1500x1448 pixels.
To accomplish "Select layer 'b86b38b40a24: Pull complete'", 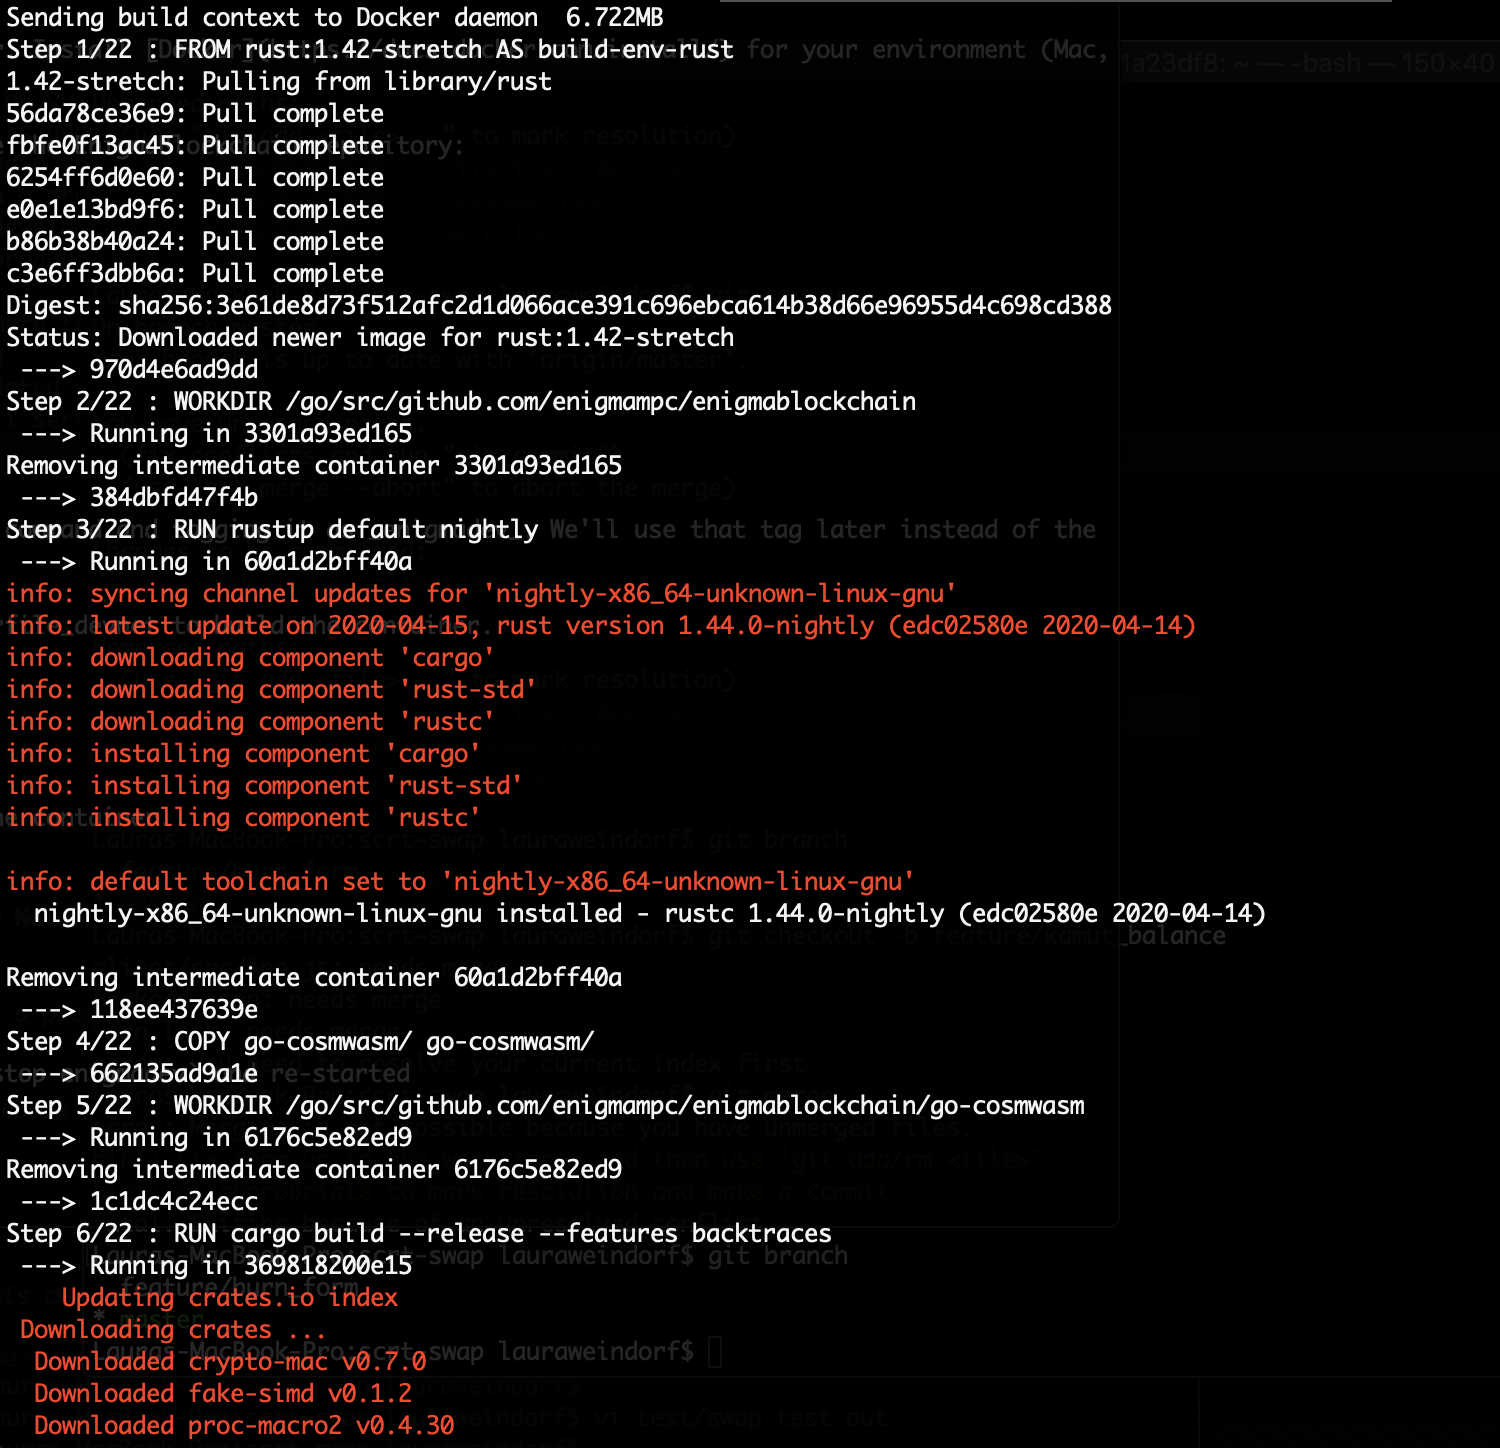I will pos(195,242).
